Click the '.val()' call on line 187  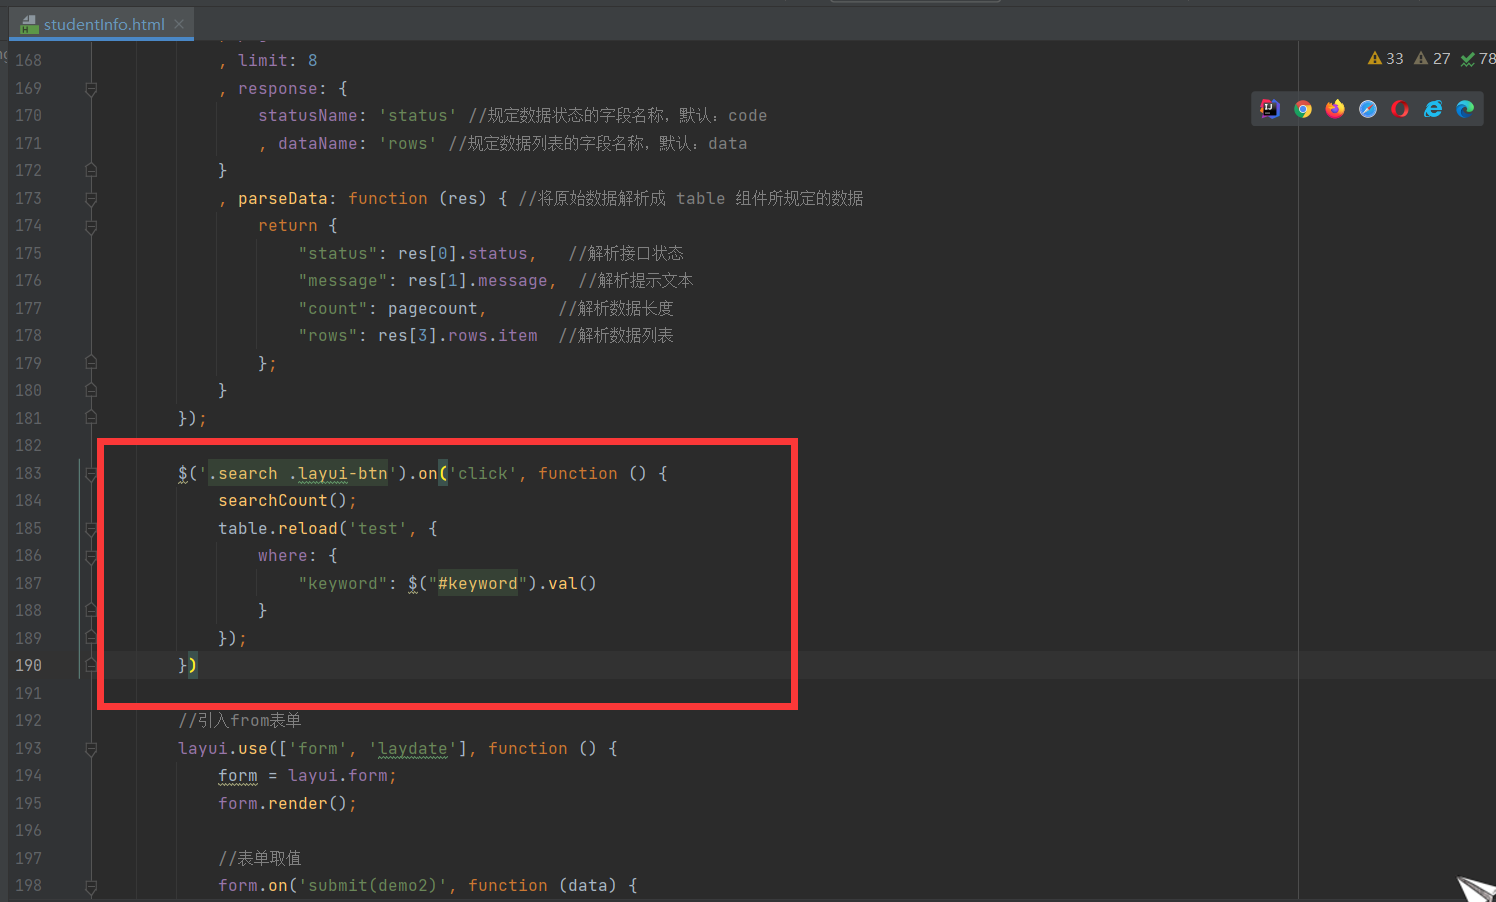click(567, 584)
